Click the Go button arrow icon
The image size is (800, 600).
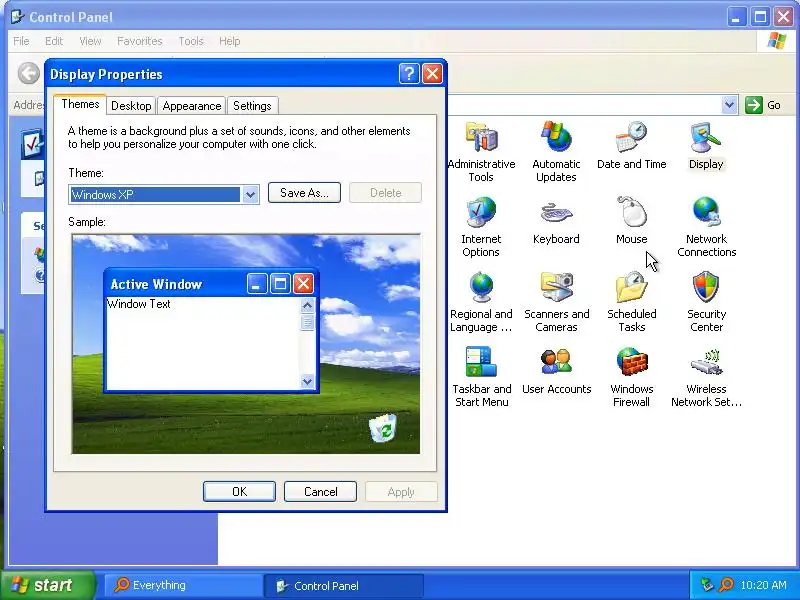(x=753, y=105)
